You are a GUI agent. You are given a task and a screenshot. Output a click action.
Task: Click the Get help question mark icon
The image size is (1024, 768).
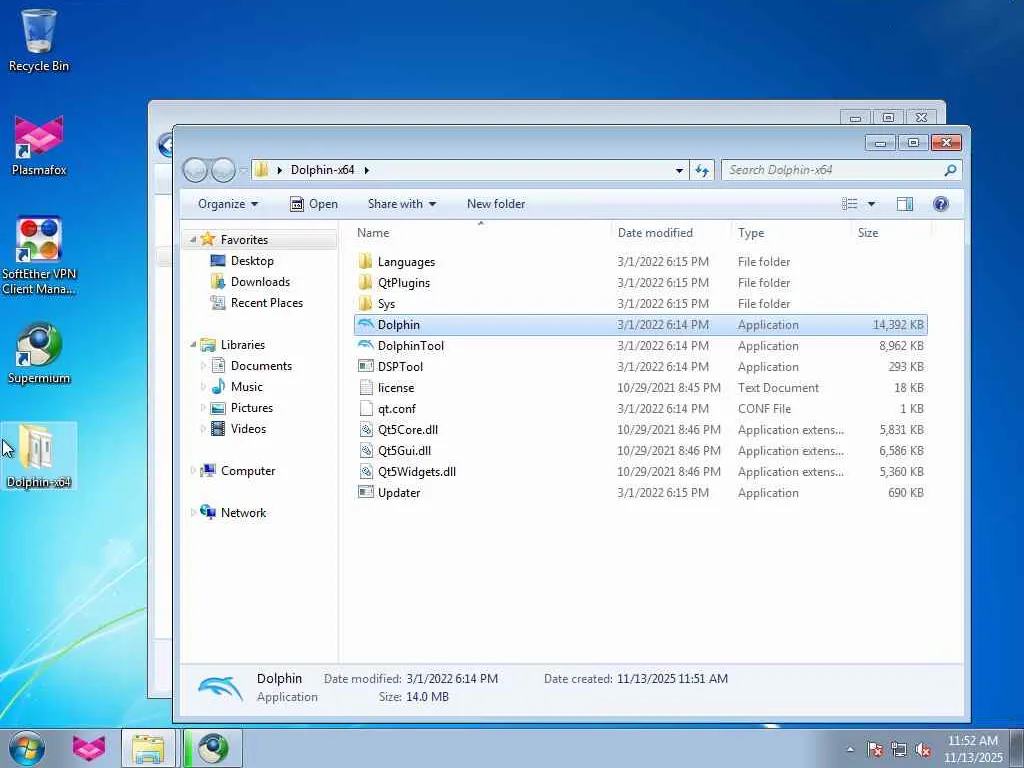point(940,204)
